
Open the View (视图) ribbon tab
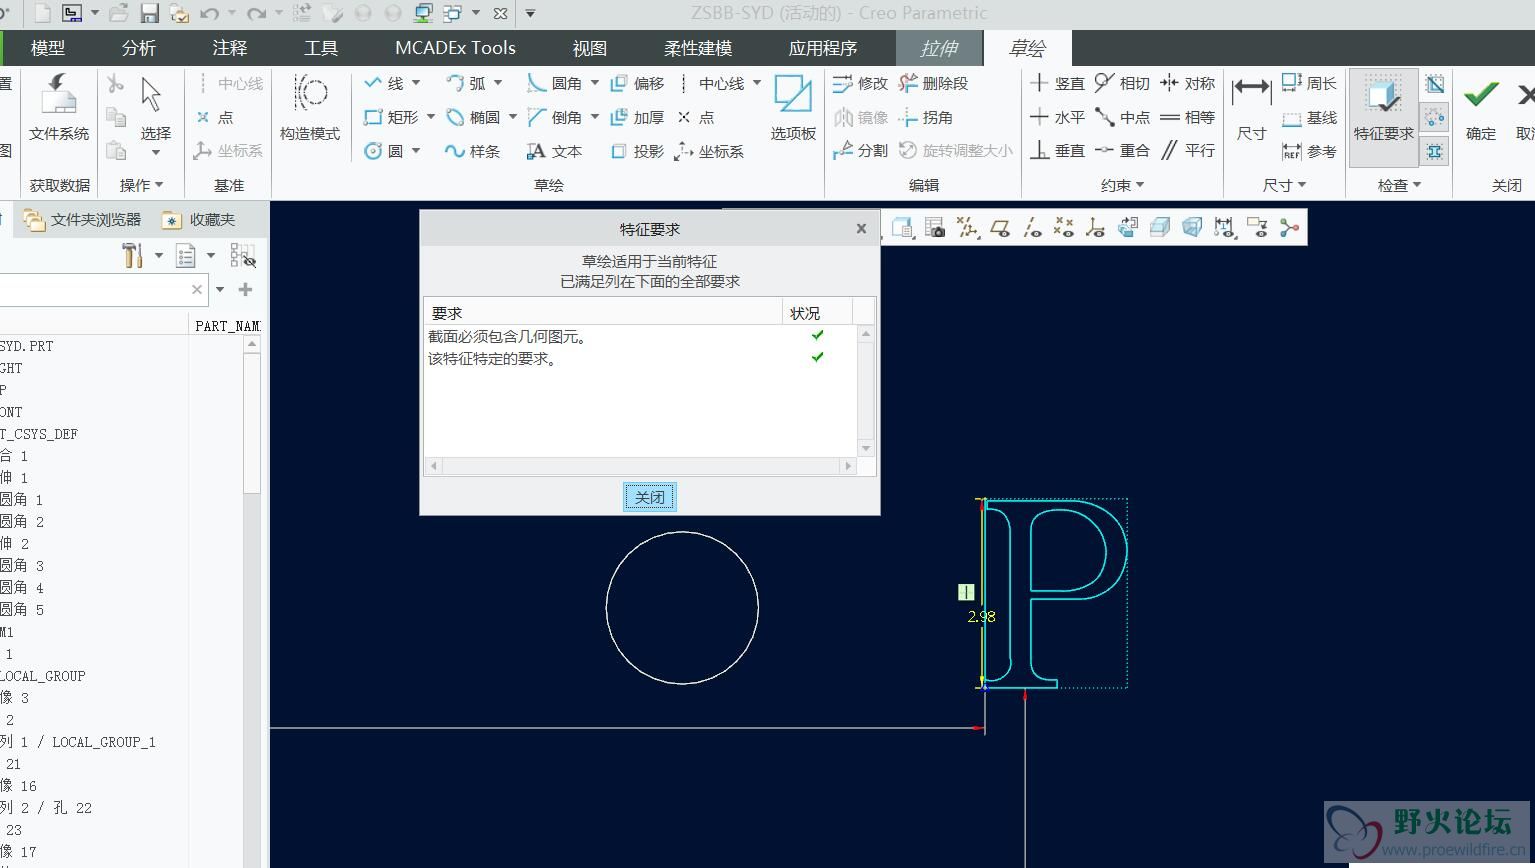click(x=590, y=48)
